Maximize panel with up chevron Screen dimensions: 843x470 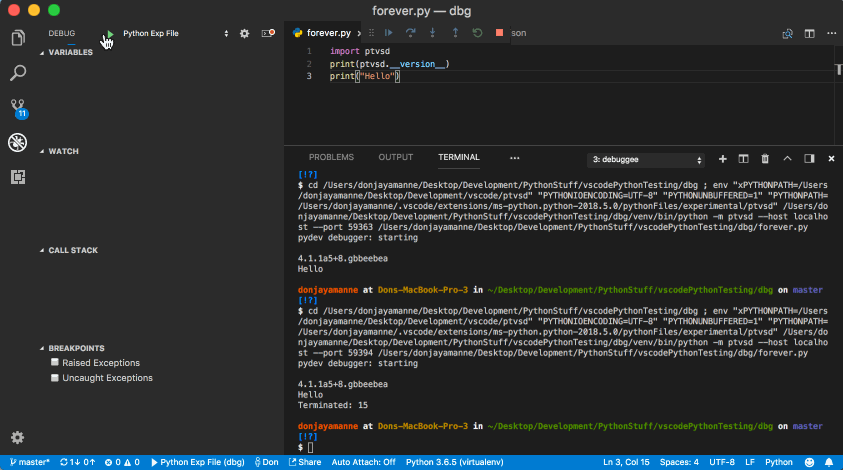787,159
